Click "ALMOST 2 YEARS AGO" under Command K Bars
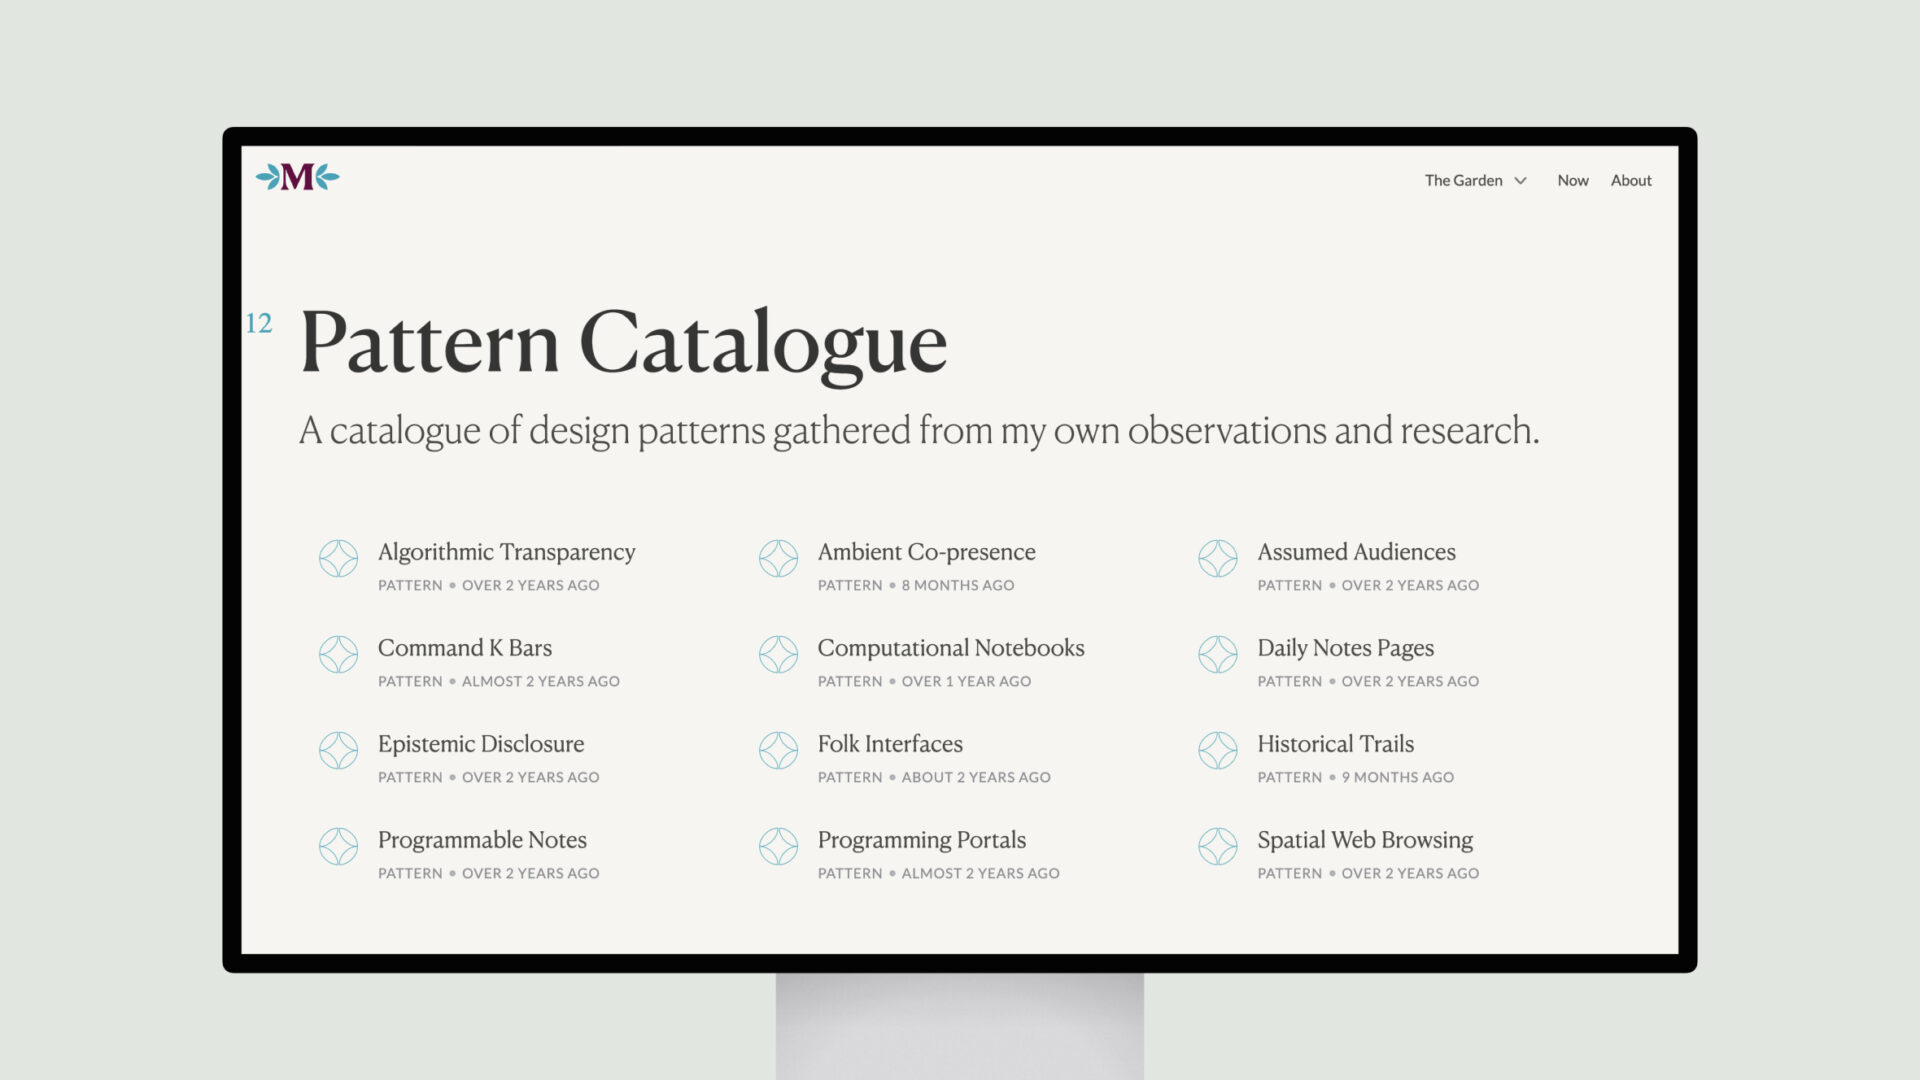 (x=540, y=681)
